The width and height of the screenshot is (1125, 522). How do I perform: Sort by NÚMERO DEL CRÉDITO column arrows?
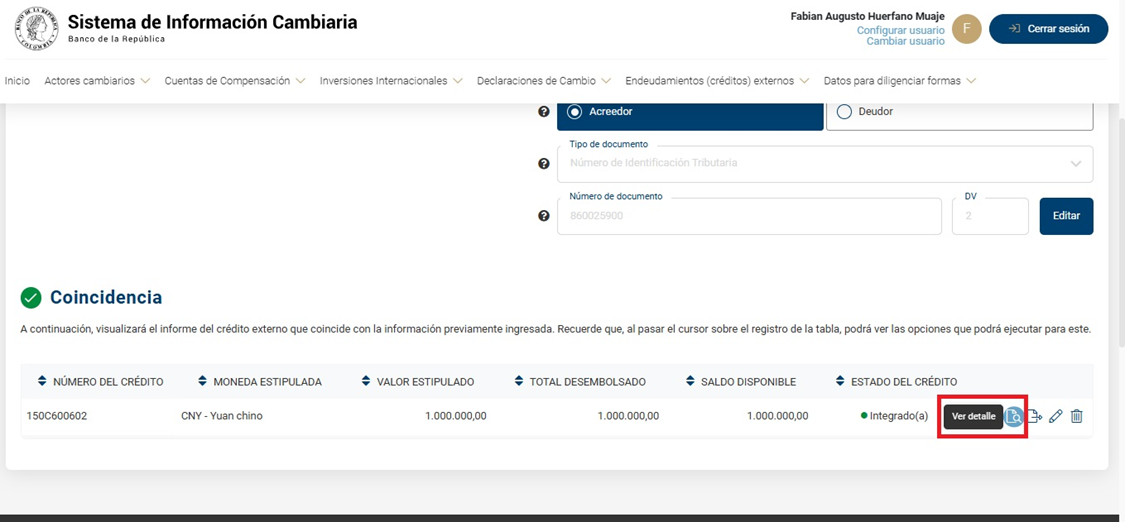coord(42,381)
